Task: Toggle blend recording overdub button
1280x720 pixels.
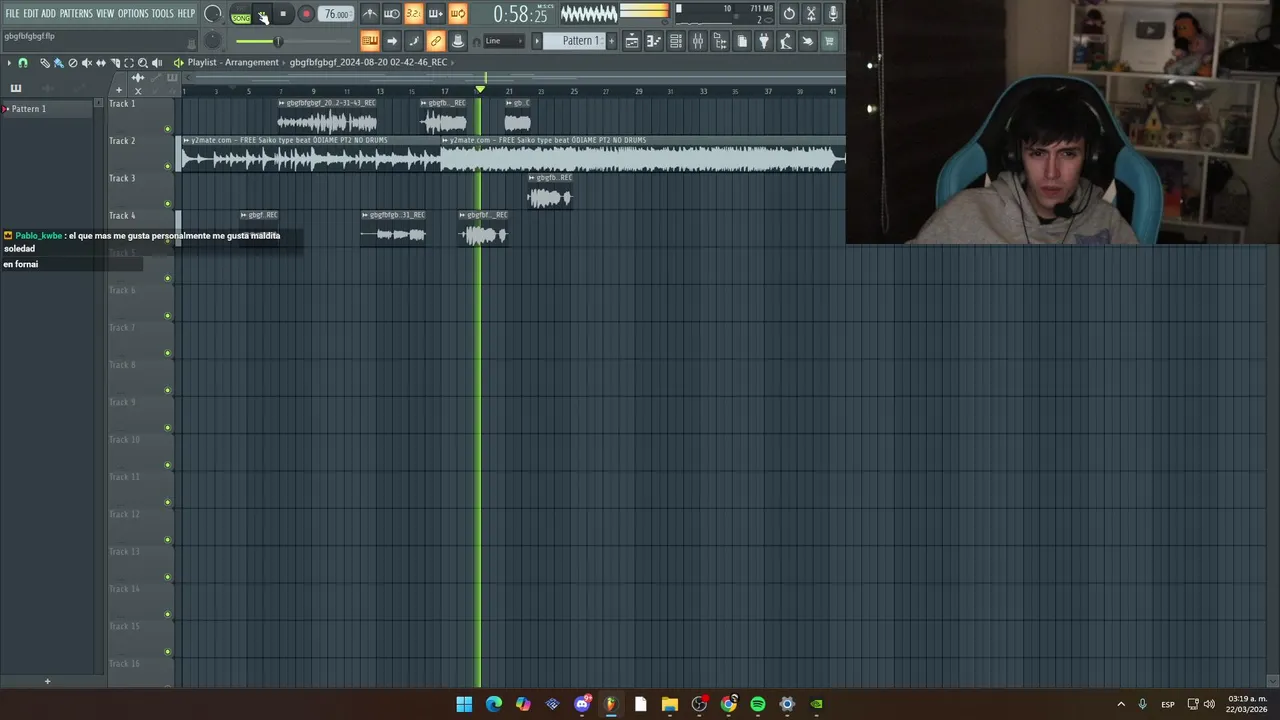Action: tap(436, 14)
